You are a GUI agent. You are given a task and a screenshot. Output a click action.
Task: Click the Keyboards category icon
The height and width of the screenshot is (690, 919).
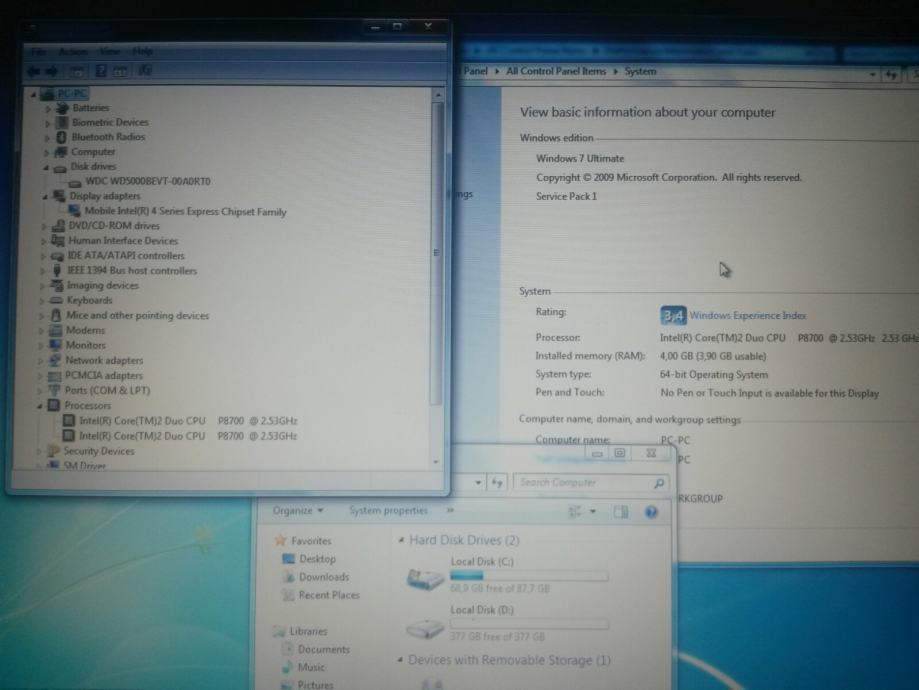point(56,300)
